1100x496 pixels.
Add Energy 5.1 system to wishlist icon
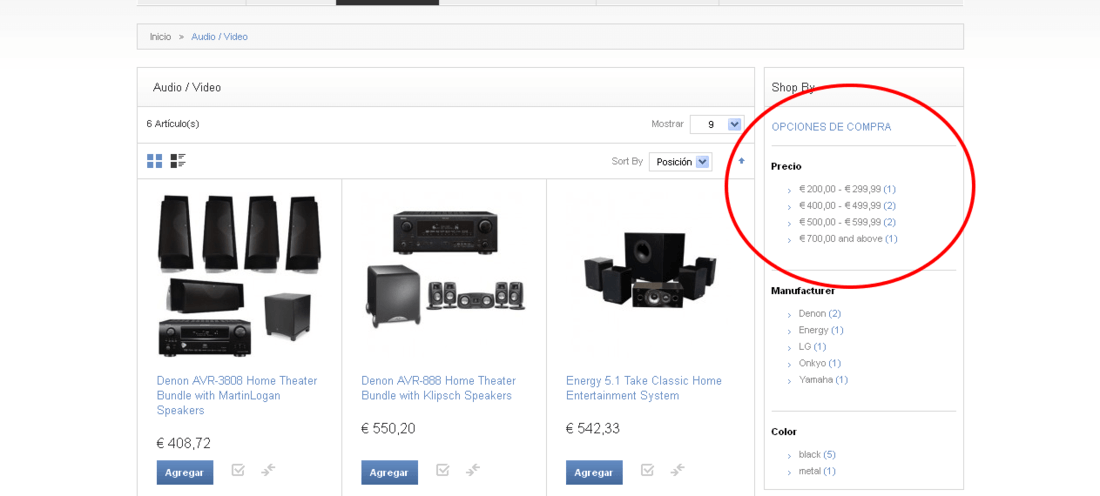tap(648, 470)
